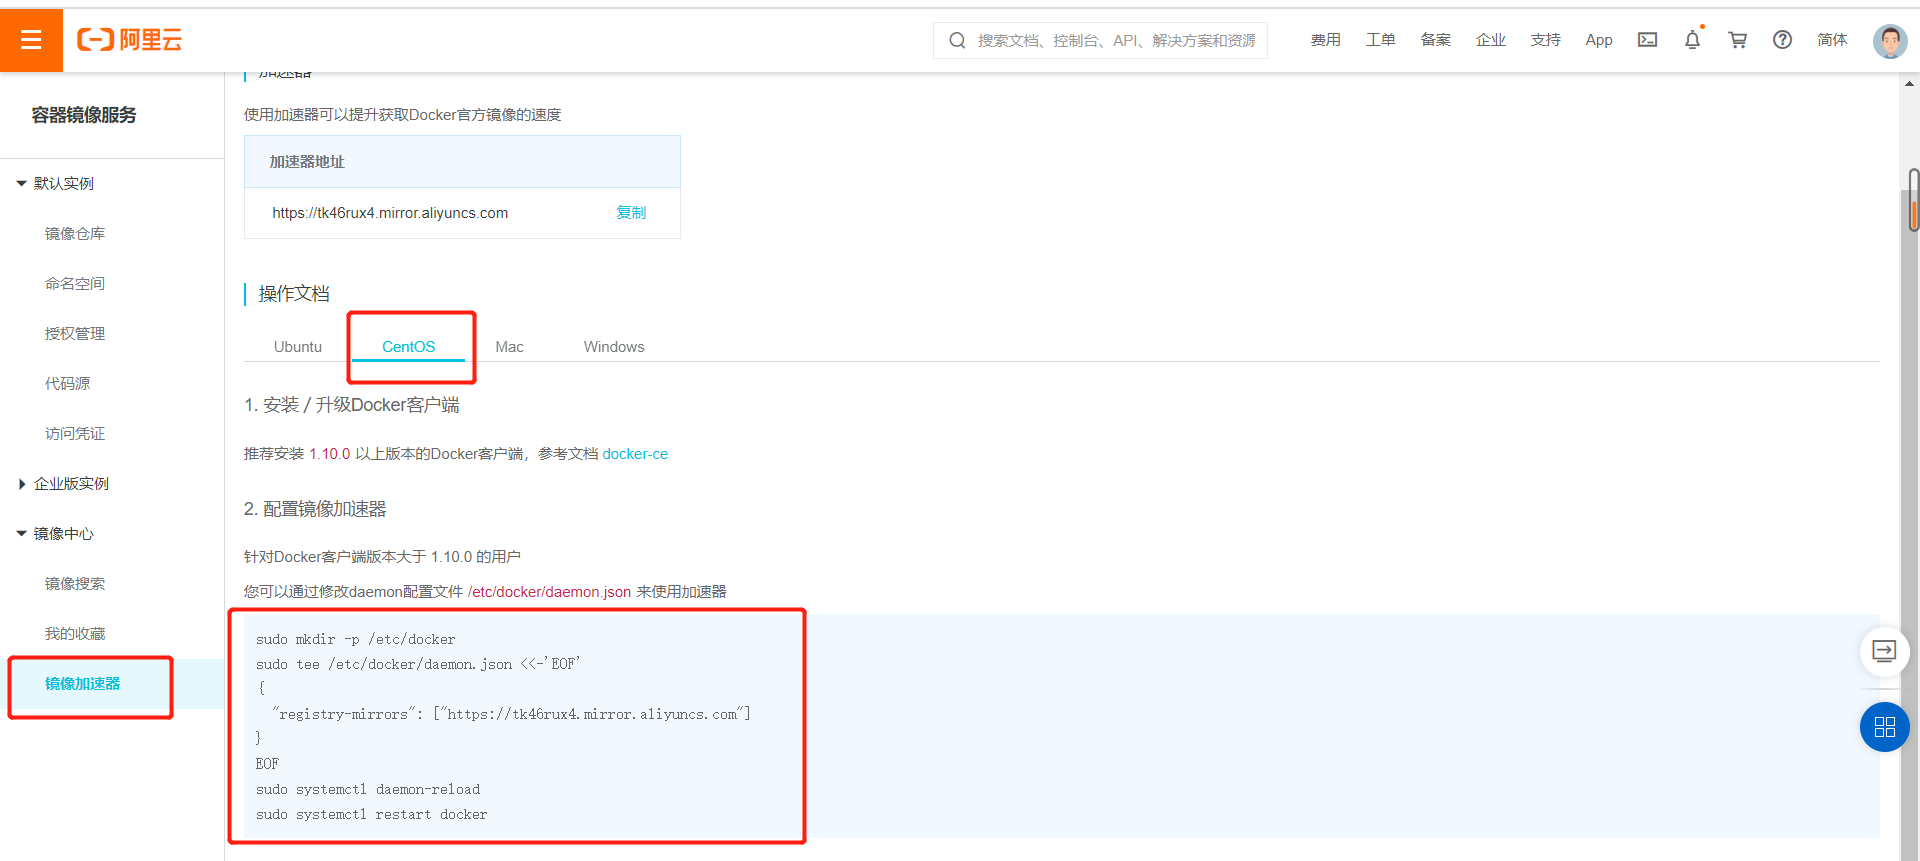1920x861 pixels.
Task: Select 镜像加速器 in the sidebar
Action: click(x=83, y=683)
